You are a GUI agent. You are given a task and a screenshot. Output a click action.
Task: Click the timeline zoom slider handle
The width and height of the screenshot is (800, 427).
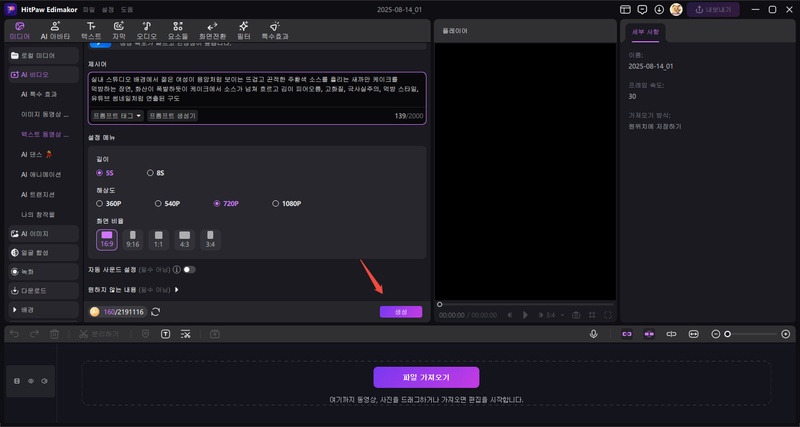(x=728, y=334)
